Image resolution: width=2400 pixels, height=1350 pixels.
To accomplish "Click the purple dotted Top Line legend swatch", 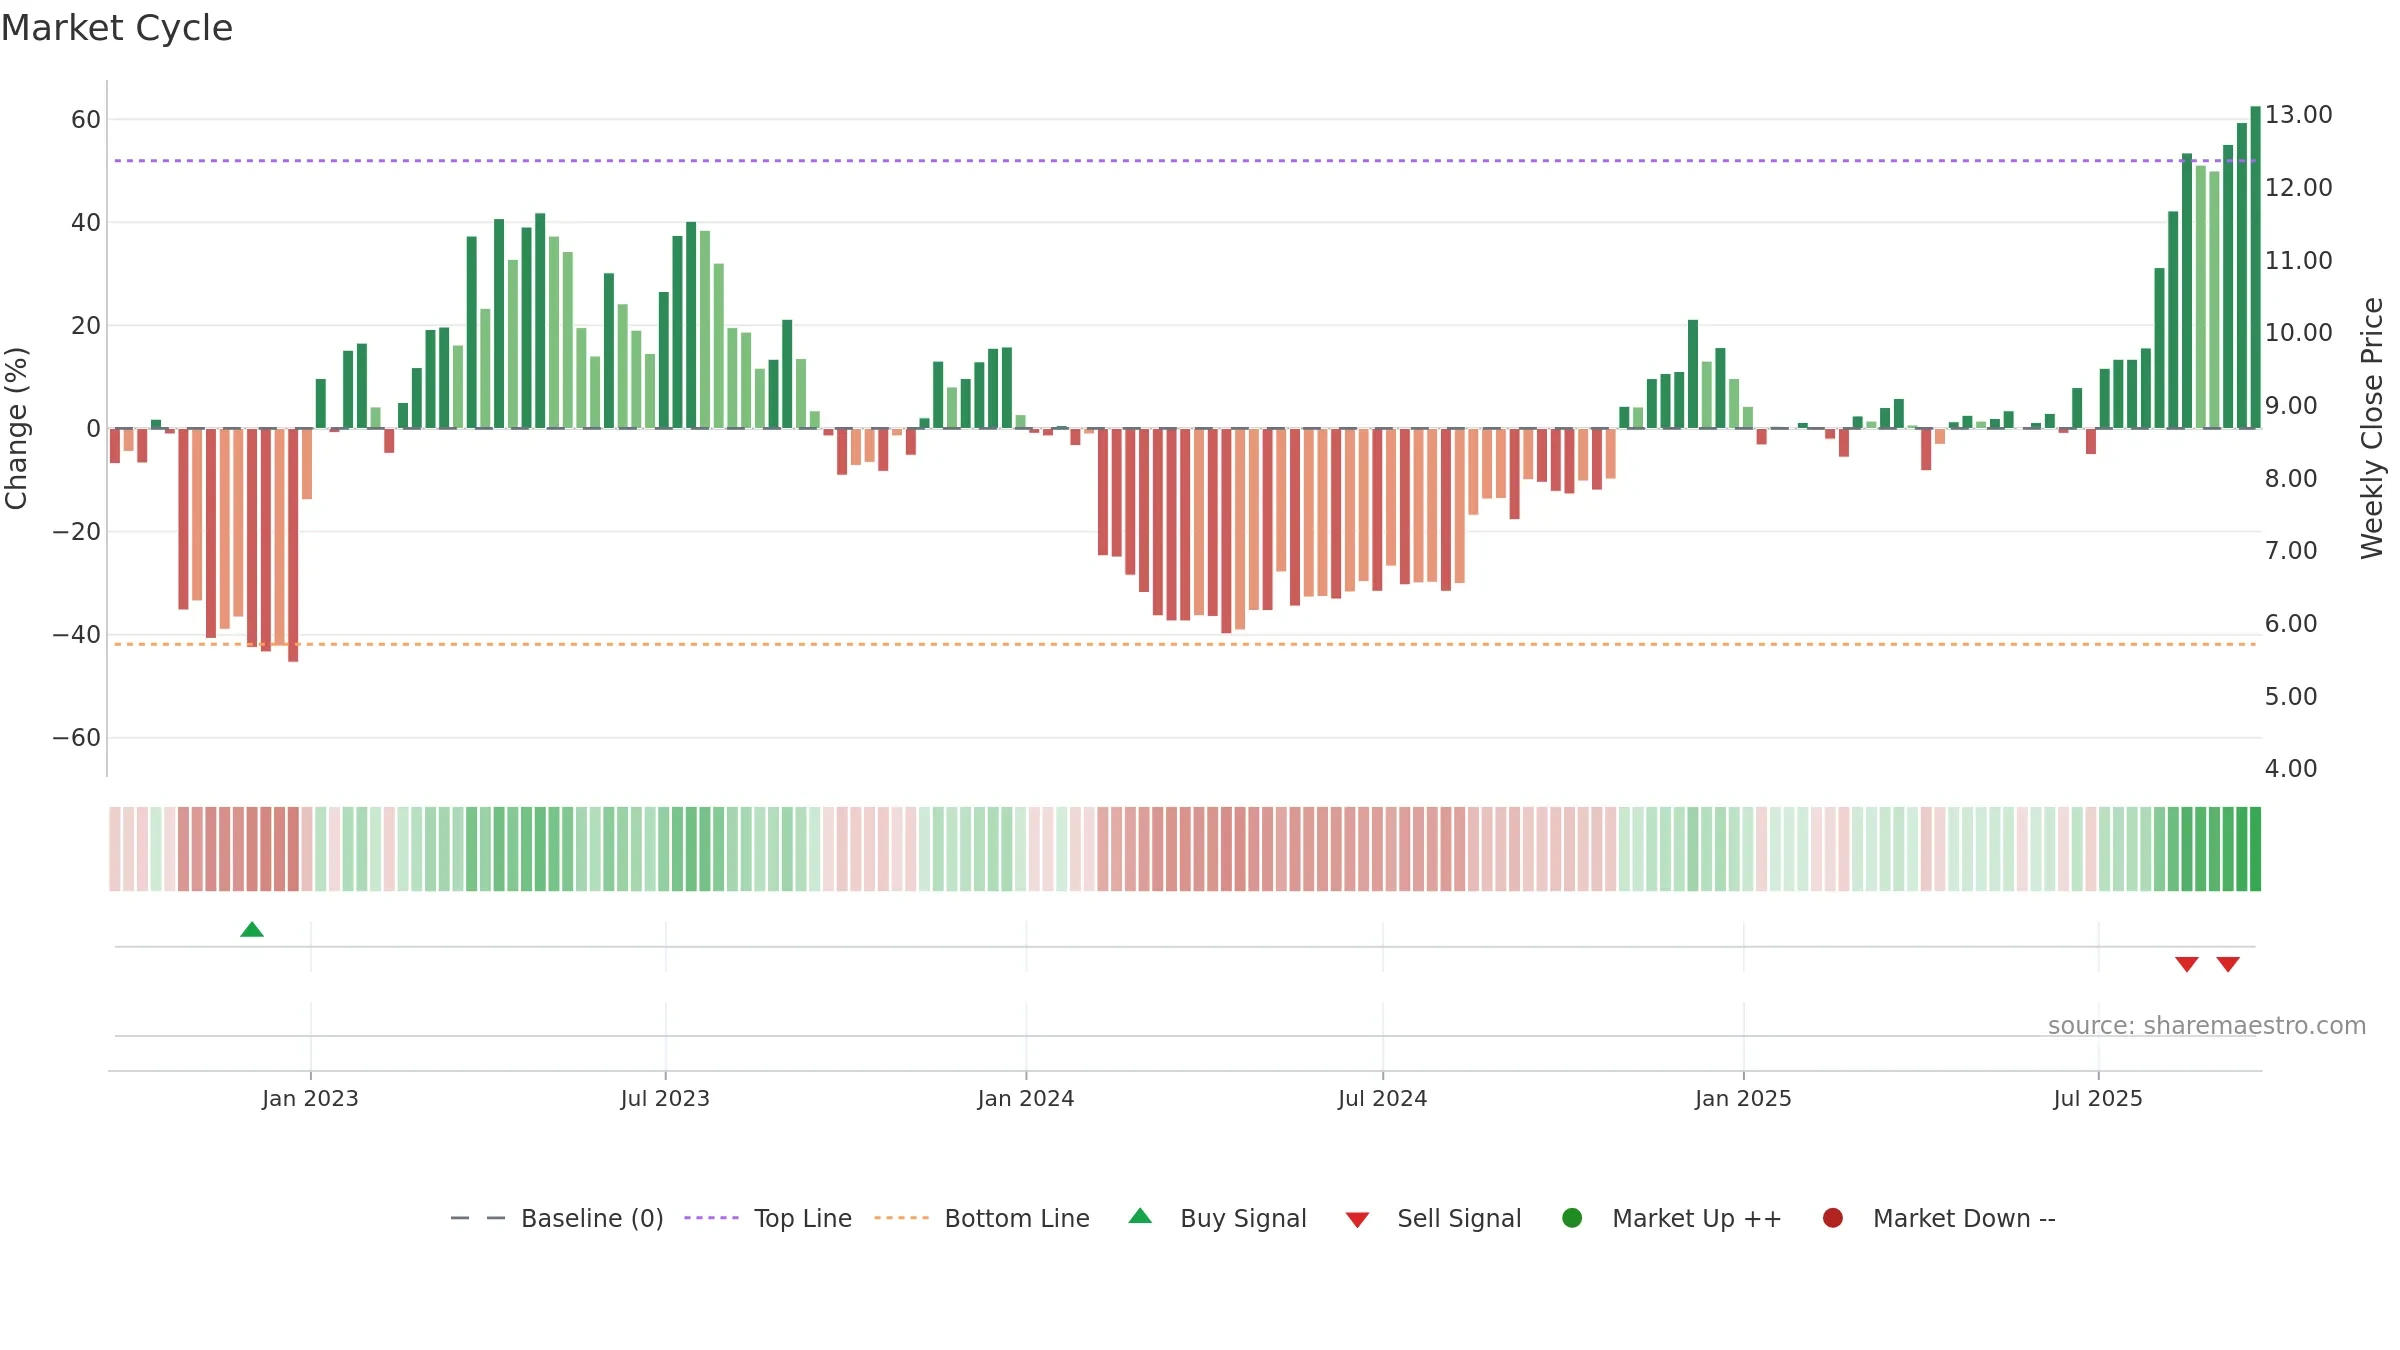I will coord(711,1218).
